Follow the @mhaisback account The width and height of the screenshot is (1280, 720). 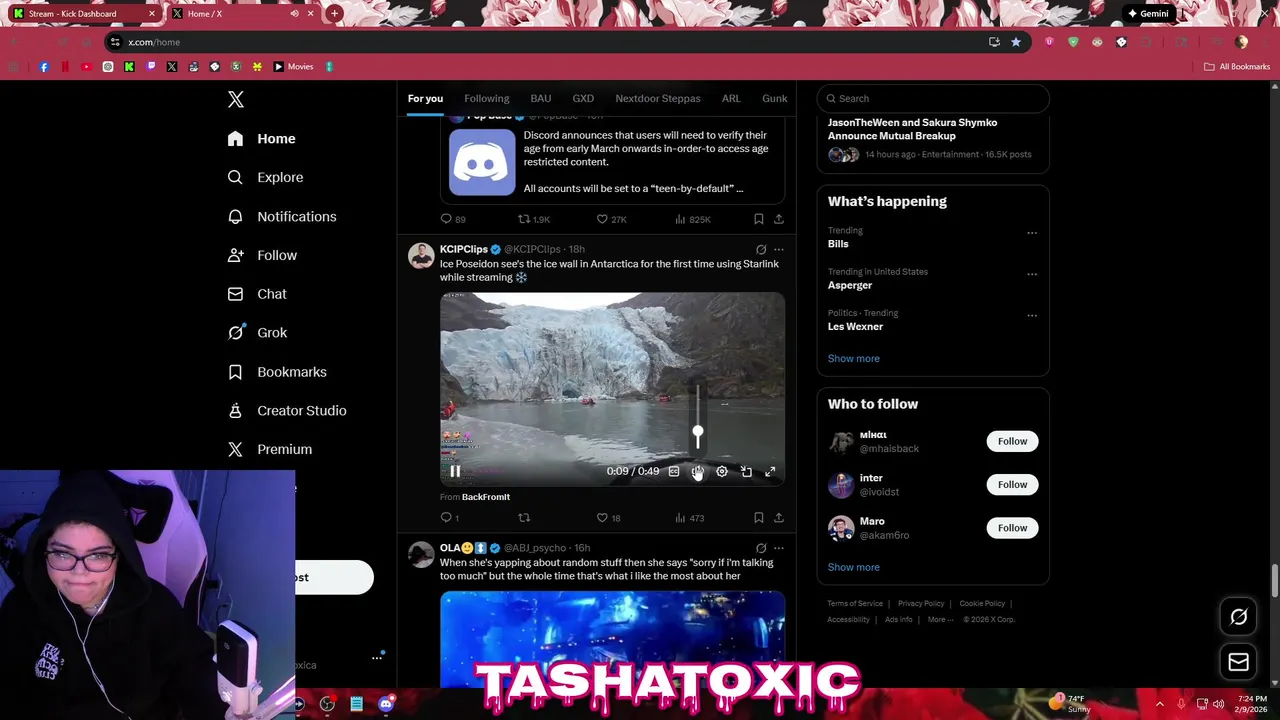pos(1012,441)
